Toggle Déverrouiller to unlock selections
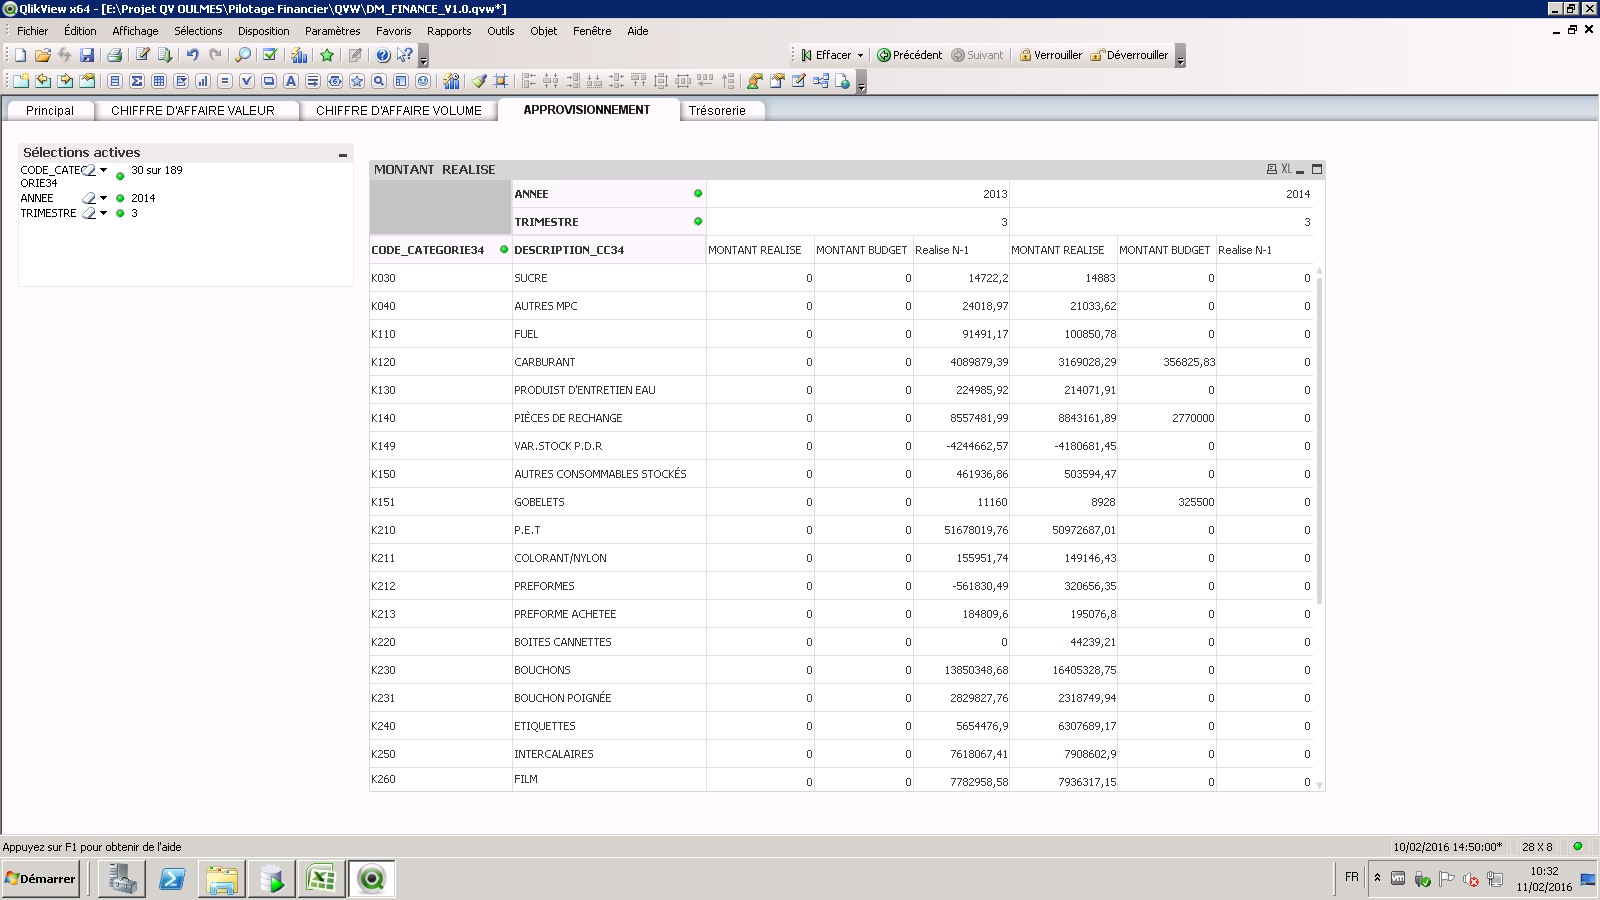 [1129, 55]
